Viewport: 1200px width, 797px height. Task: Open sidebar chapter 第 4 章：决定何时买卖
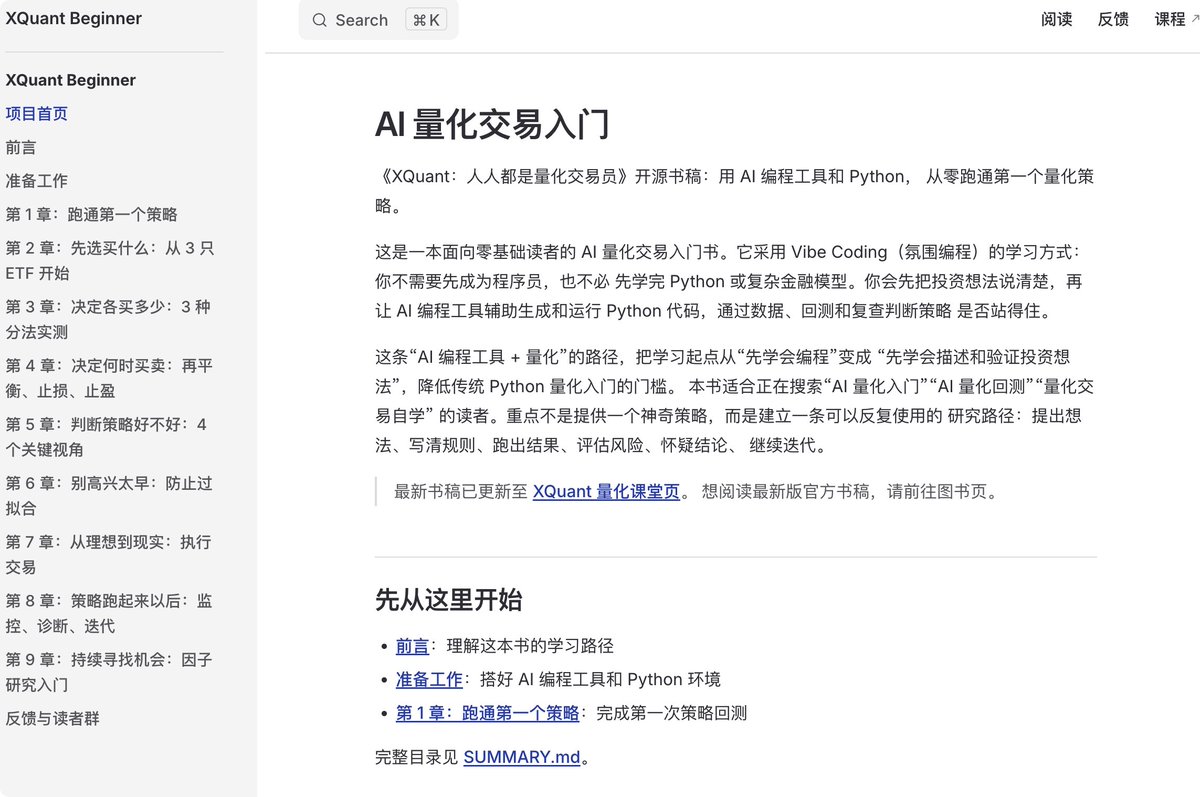click(x=109, y=378)
